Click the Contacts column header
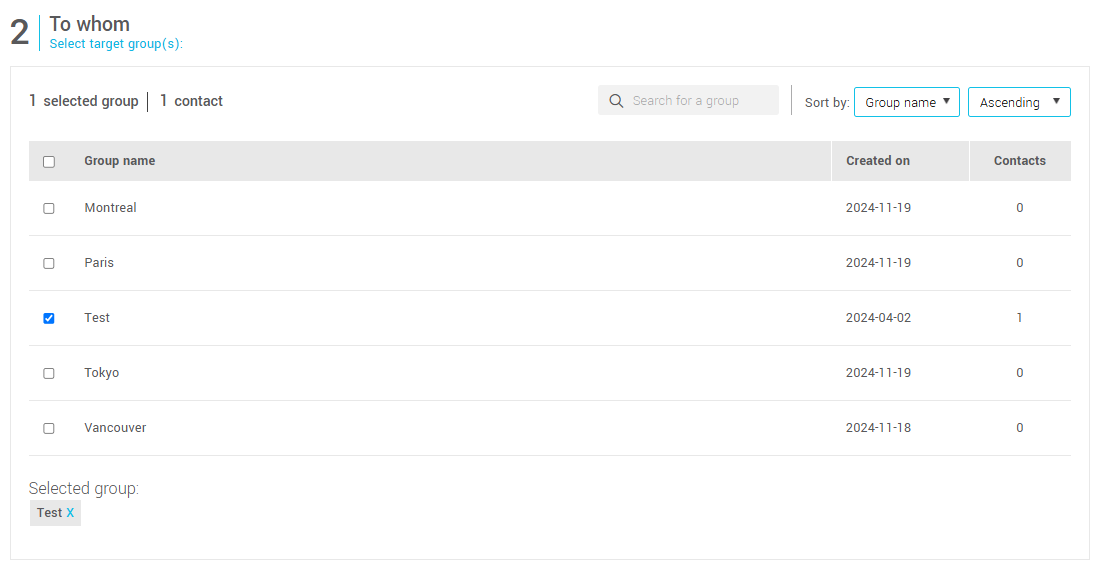The image size is (1098, 567). click(1019, 161)
